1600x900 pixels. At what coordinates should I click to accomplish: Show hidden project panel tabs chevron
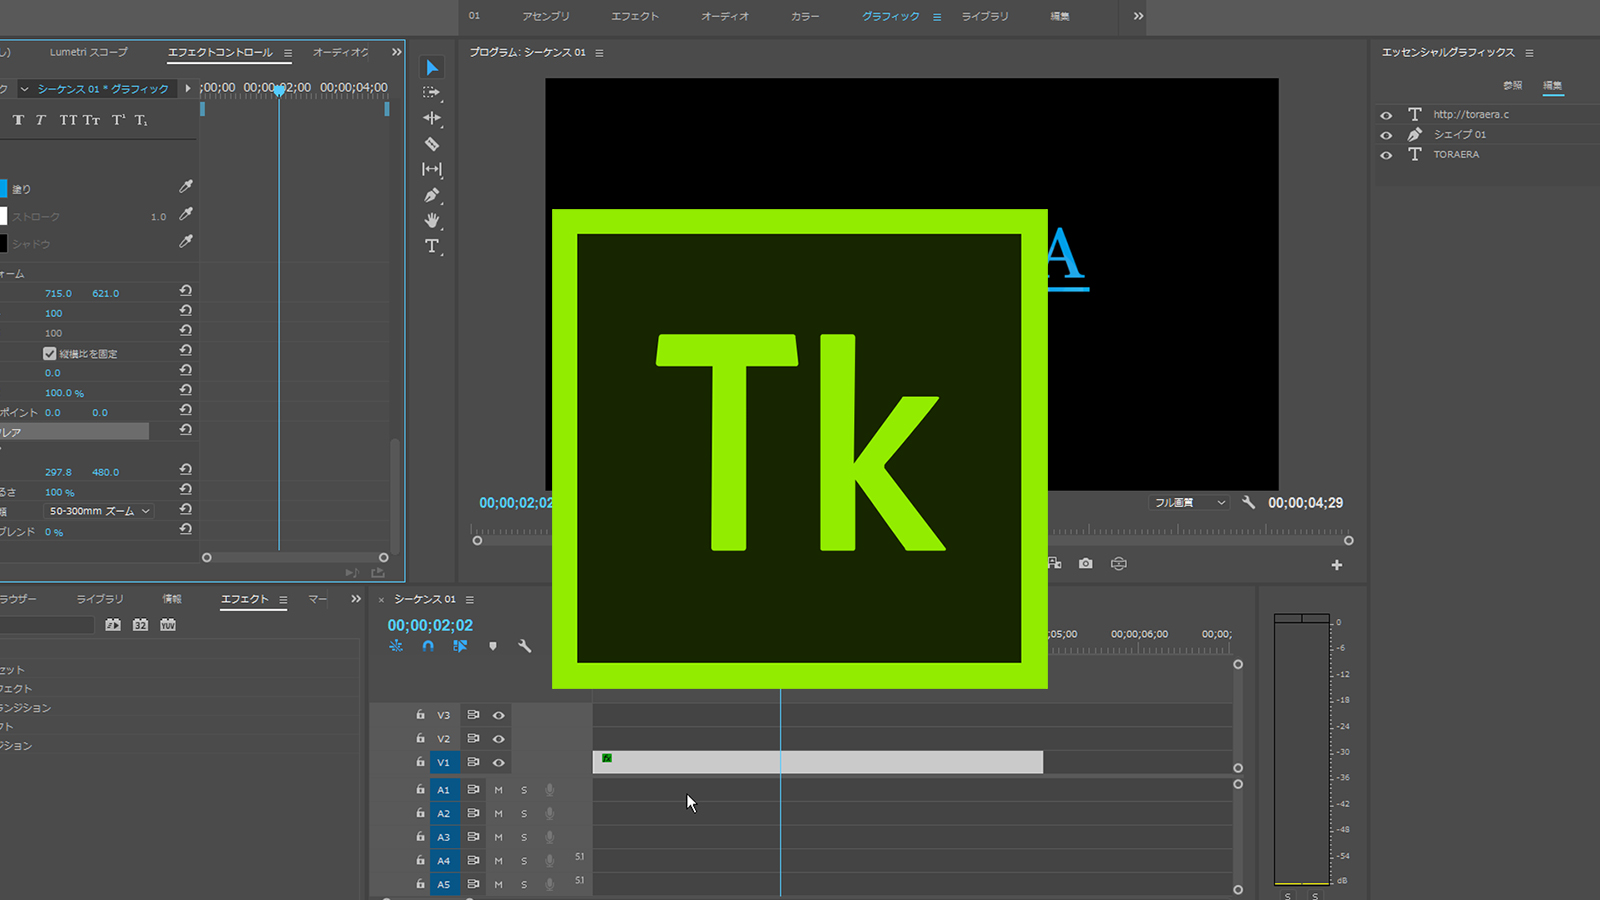tap(356, 599)
